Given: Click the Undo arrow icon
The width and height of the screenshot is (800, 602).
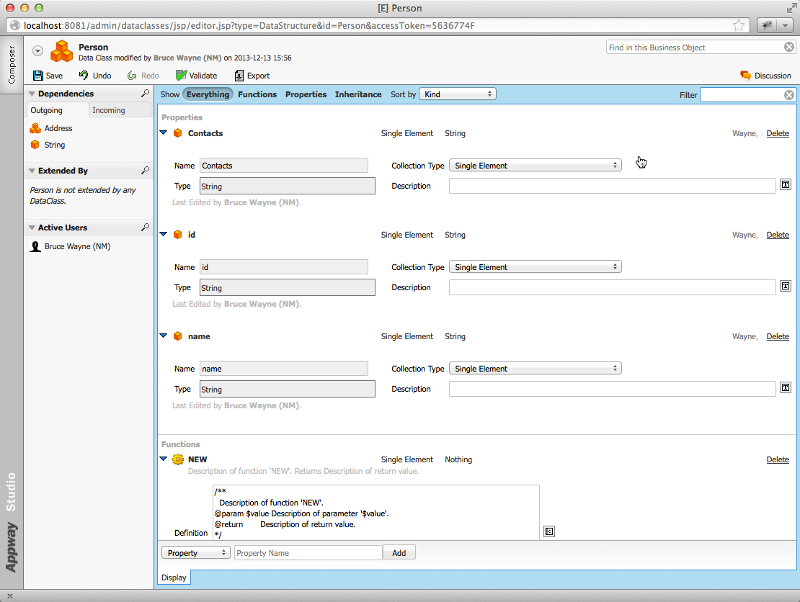Looking at the screenshot, I should pyautogui.click(x=83, y=75).
